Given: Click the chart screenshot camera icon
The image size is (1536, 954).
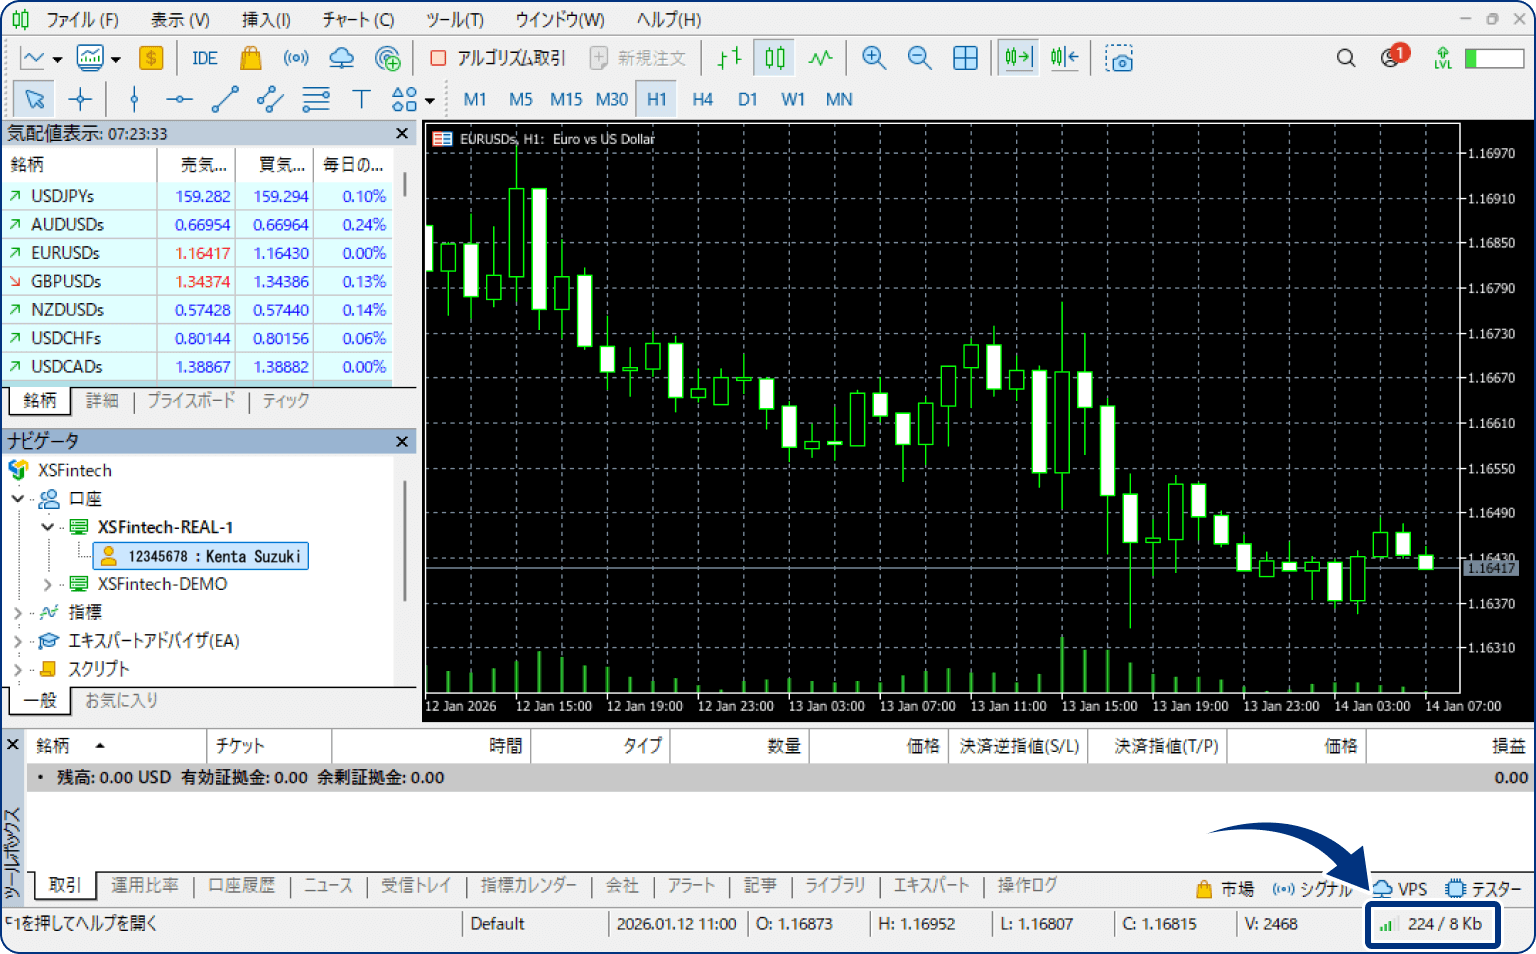Looking at the screenshot, I should click(x=1119, y=58).
